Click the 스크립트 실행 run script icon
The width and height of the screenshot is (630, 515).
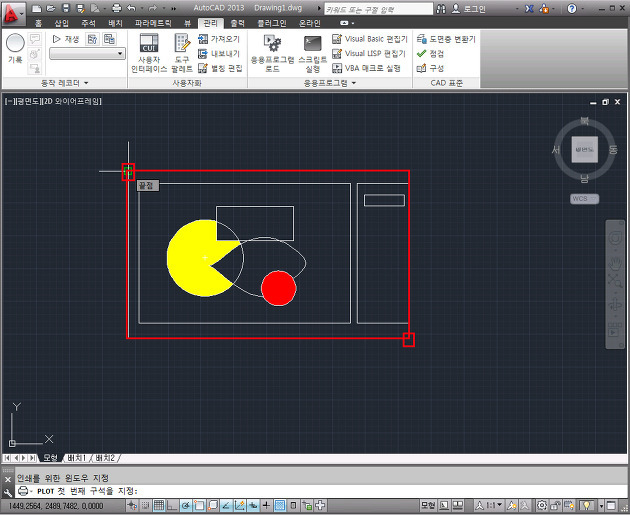[313, 53]
